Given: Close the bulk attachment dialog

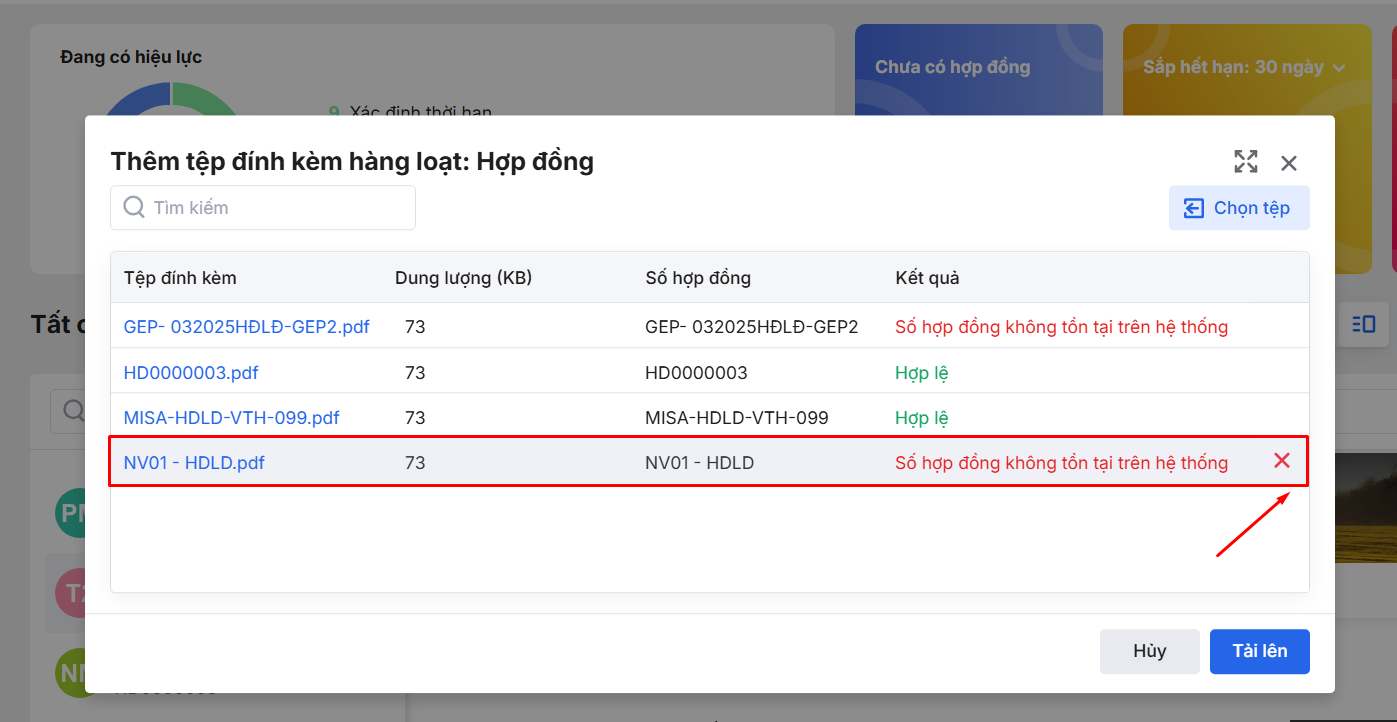Looking at the screenshot, I should 1289,163.
